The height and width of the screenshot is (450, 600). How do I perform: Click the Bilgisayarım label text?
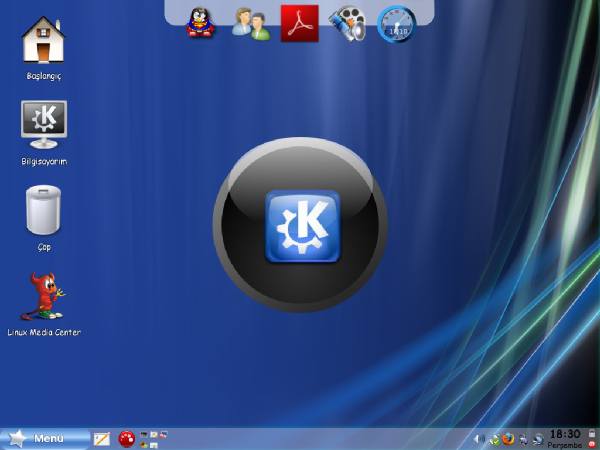pyautogui.click(x=44, y=161)
